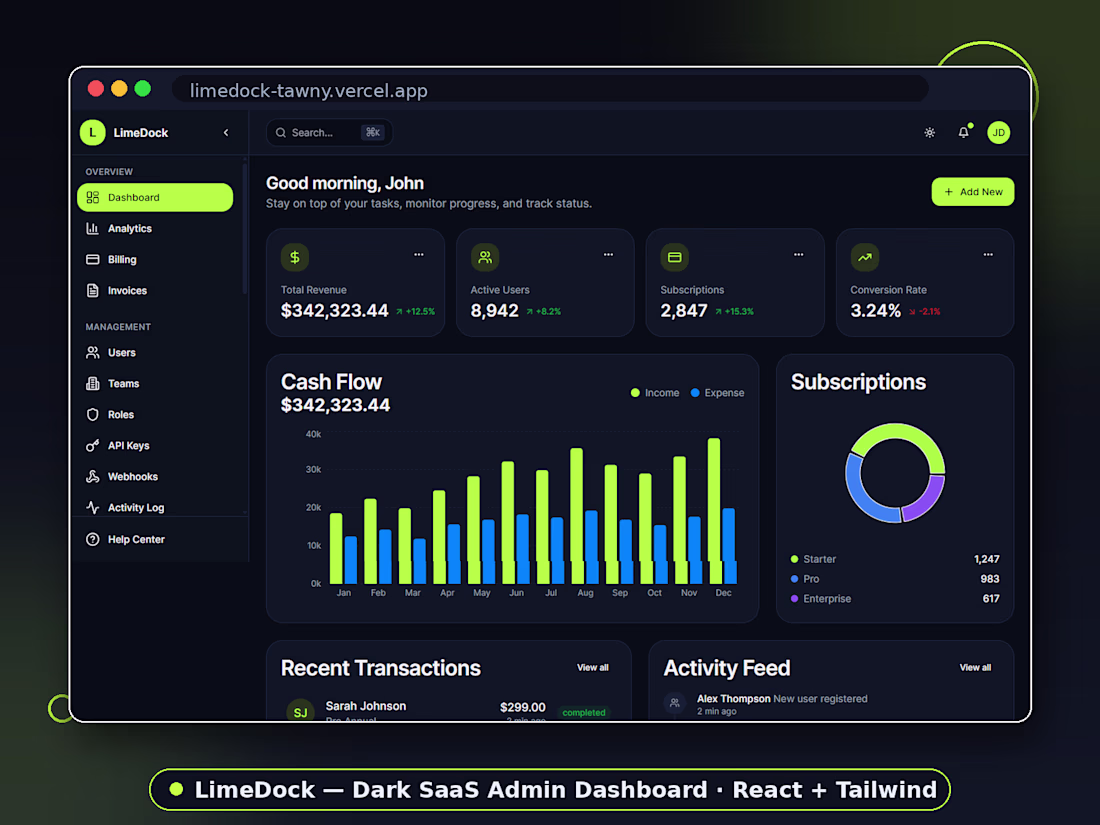Click the -2.1% conversion change indicator

pos(925,311)
